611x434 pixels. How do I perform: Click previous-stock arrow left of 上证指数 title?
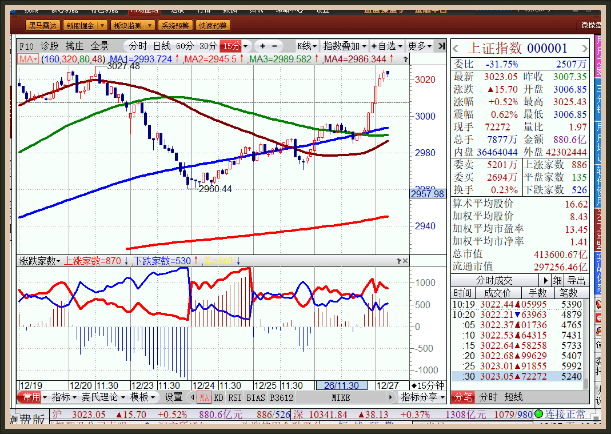point(456,49)
